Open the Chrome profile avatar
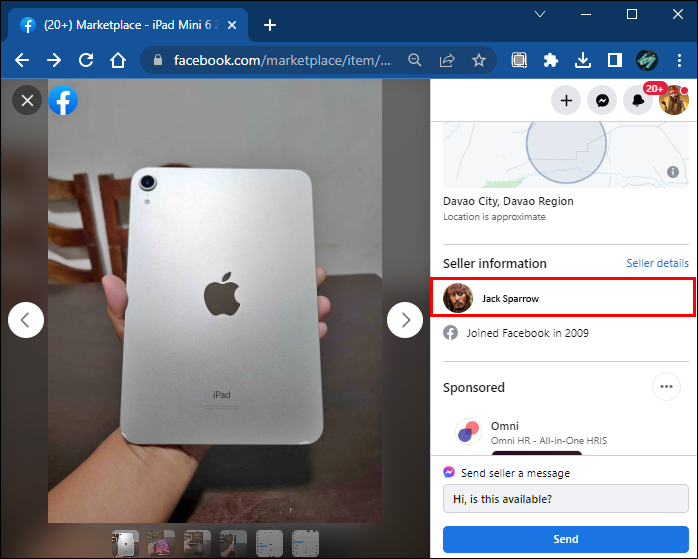Screen dimensions: 698x559 (x=647, y=60)
